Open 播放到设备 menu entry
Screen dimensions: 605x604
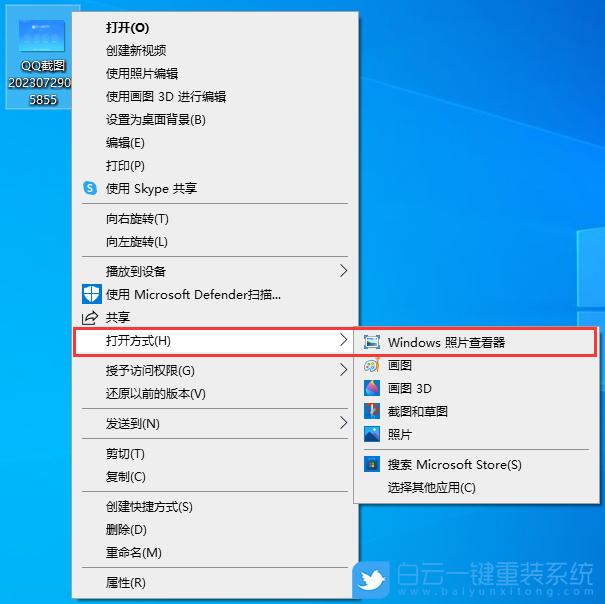point(215,271)
